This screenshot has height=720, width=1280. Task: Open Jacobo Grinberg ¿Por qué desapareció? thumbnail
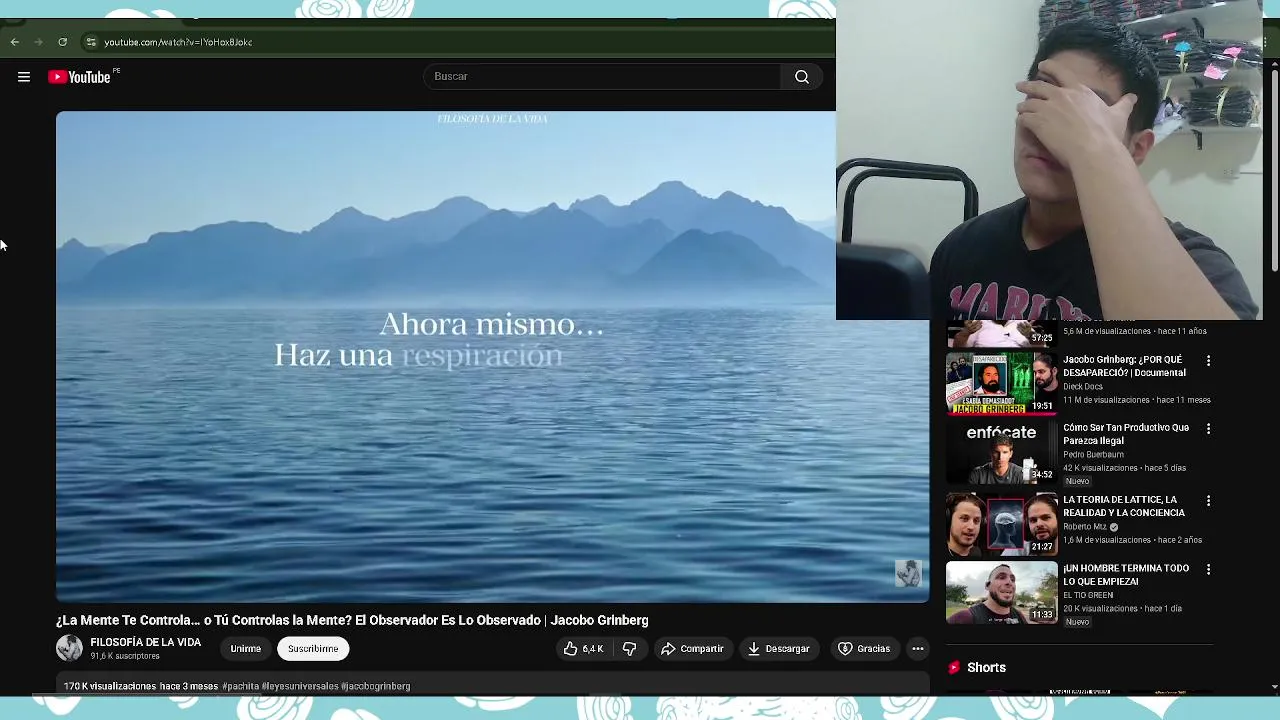[1001, 383]
